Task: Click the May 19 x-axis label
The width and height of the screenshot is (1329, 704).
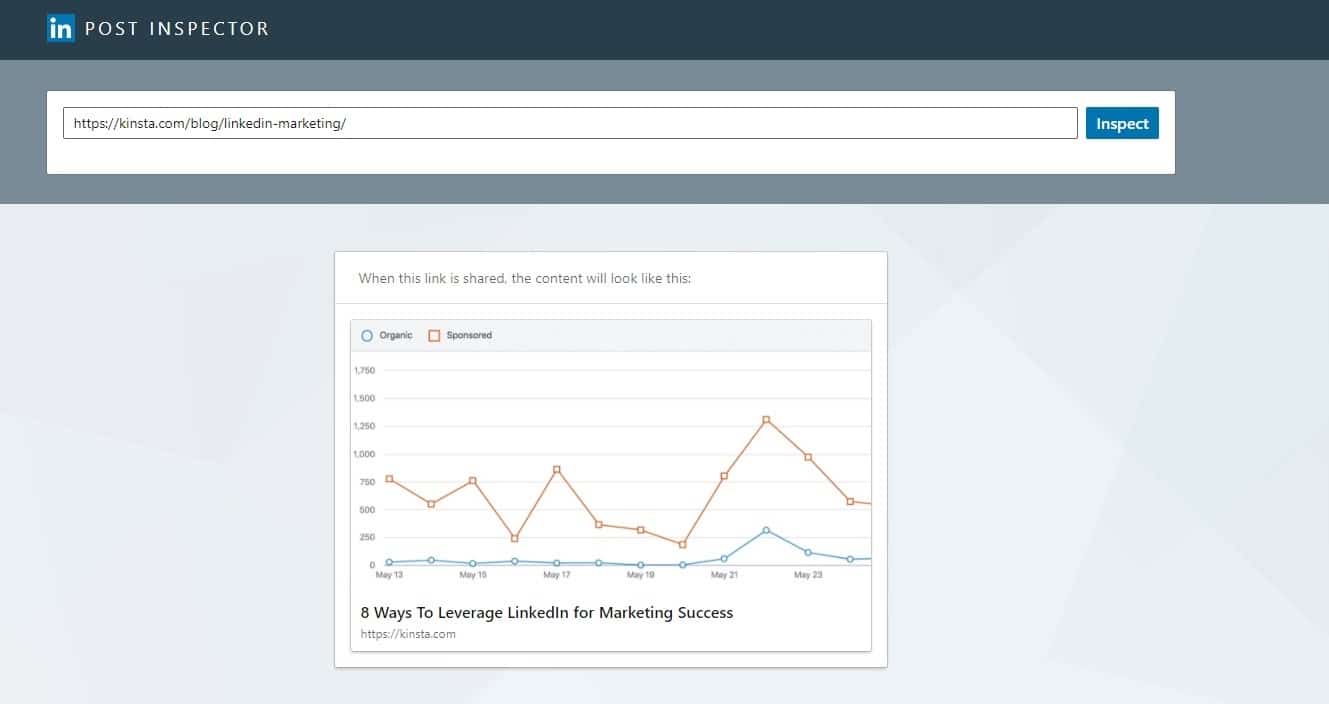Action: 640,576
